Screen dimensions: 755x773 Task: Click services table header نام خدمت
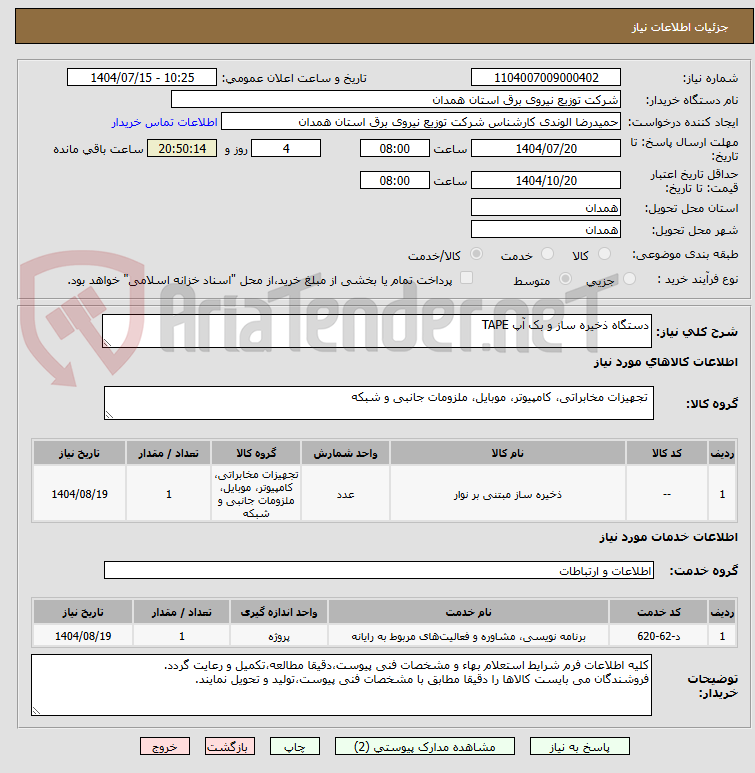click(x=468, y=612)
